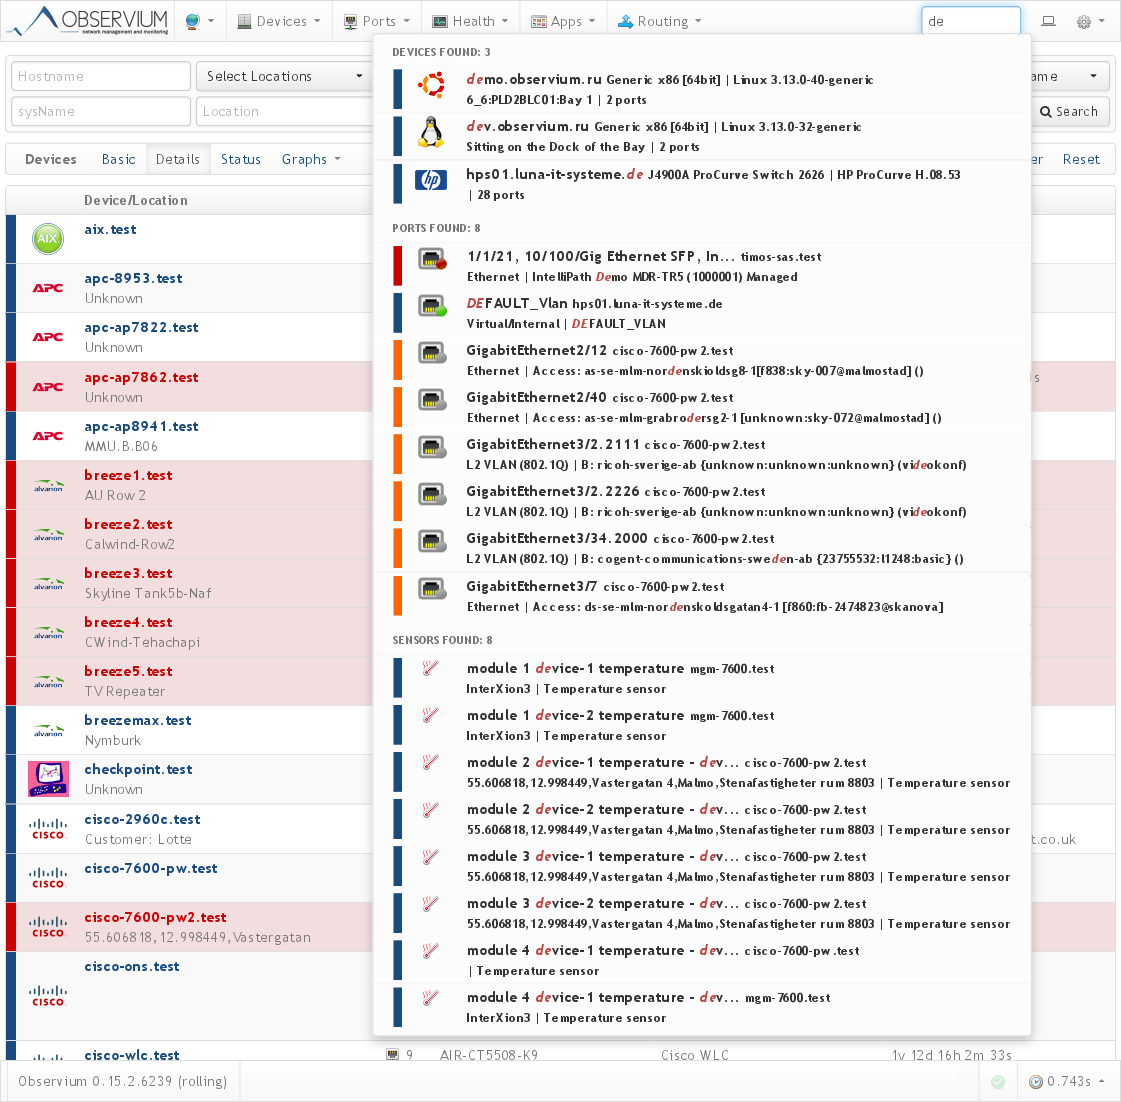Select module 2 device-1 temperature sensor result

point(702,772)
